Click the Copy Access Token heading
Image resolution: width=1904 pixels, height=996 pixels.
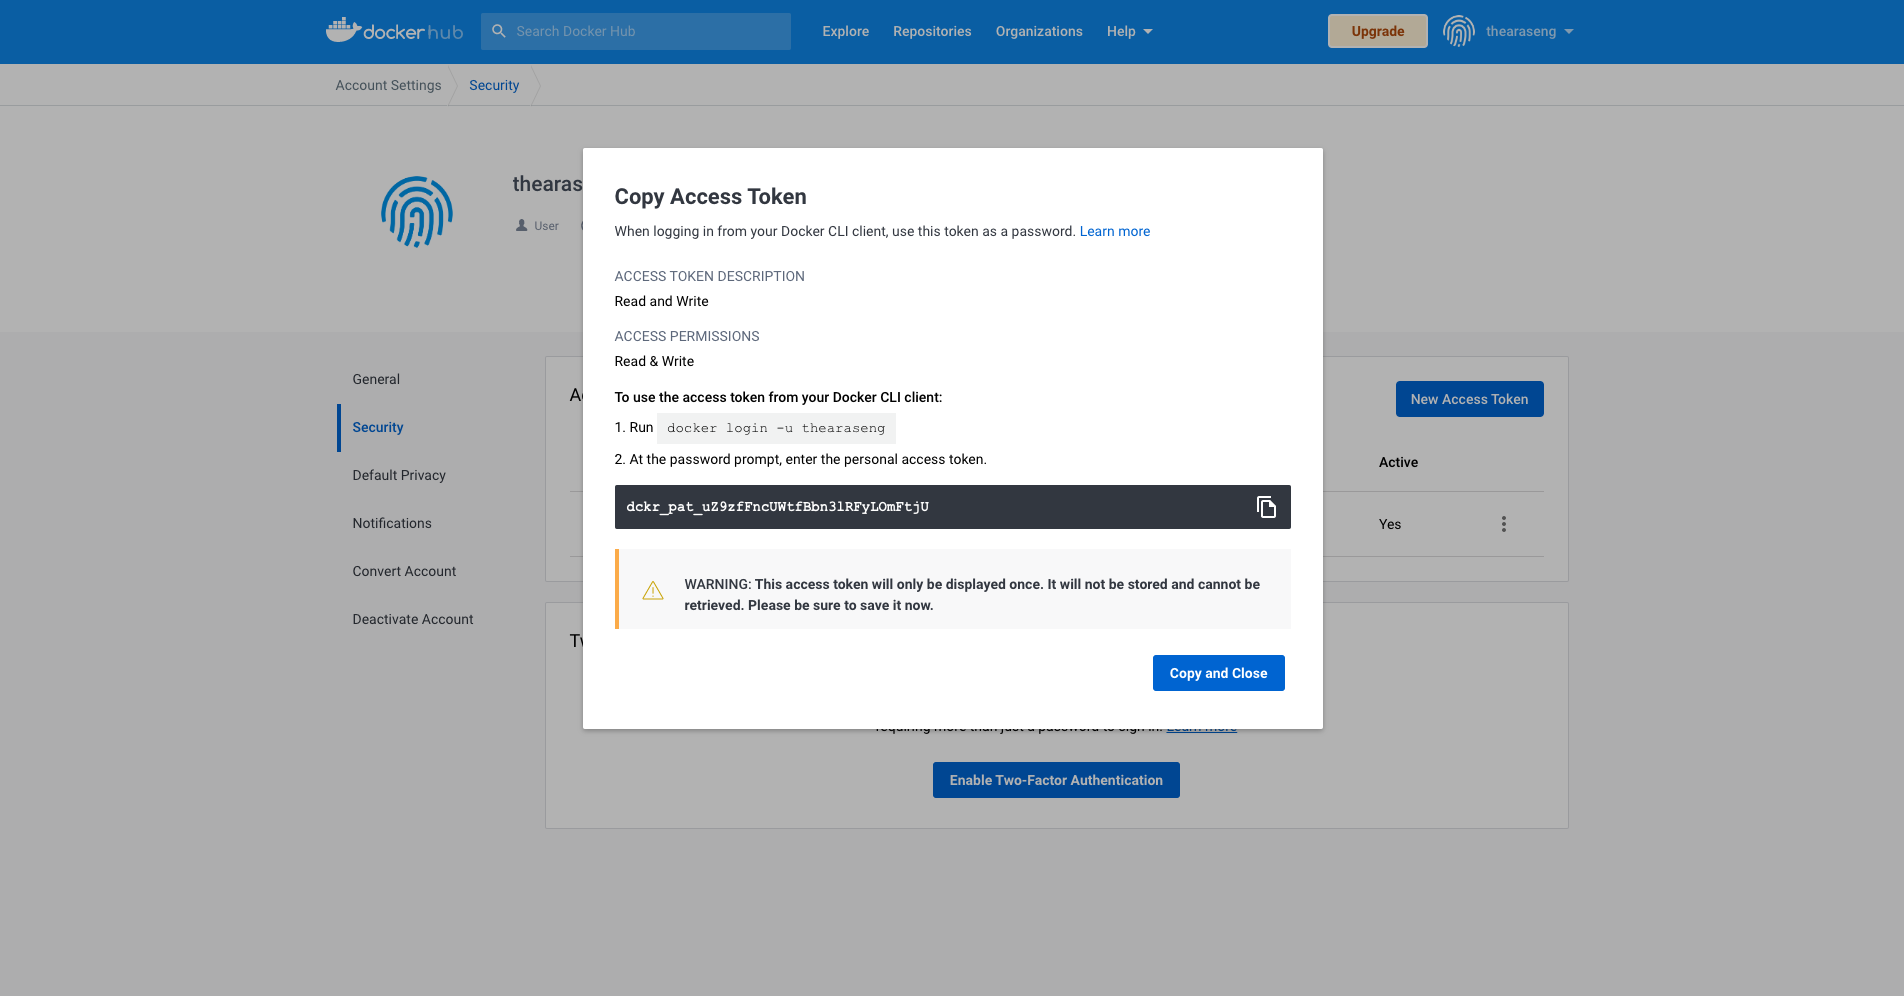point(710,197)
